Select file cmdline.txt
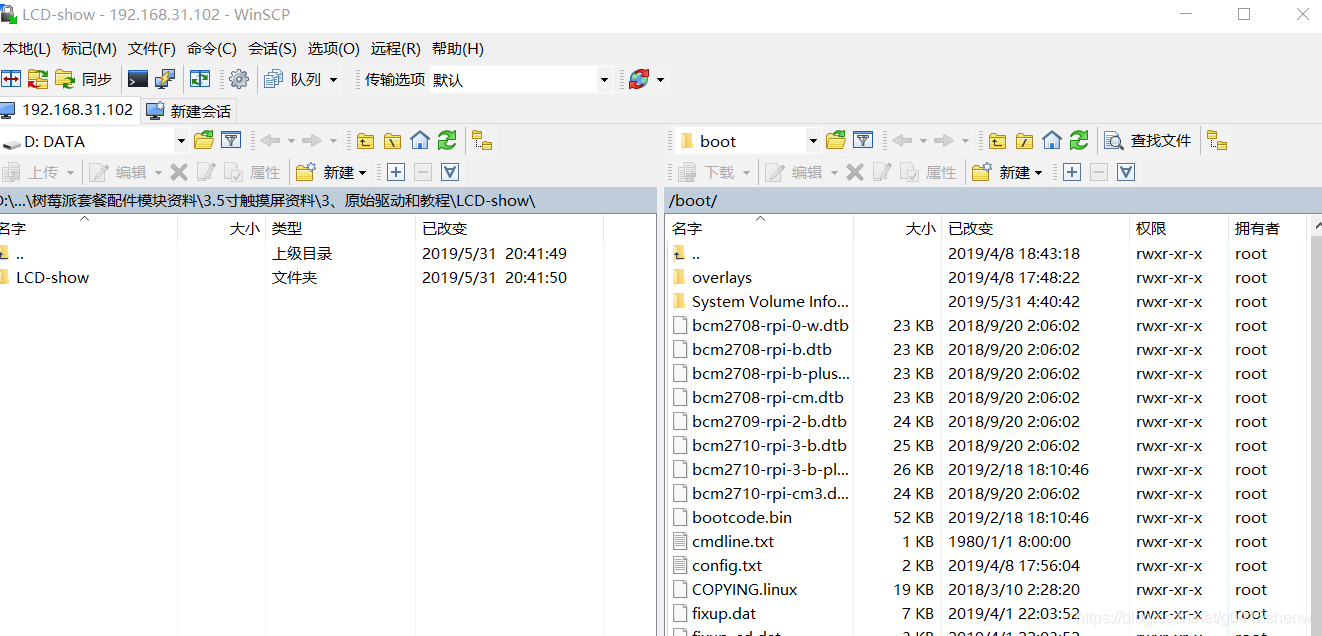 coord(732,542)
